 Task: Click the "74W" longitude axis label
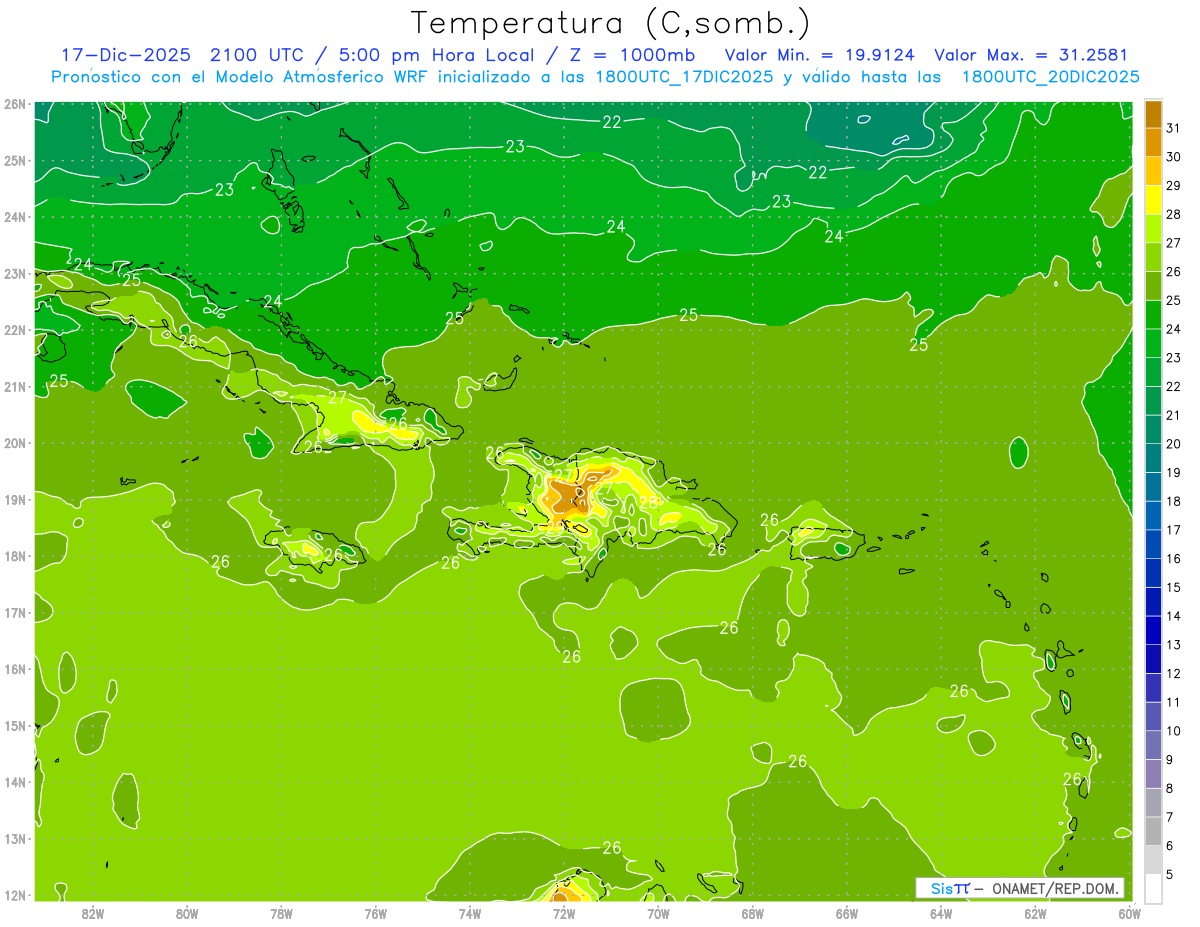(x=470, y=913)
